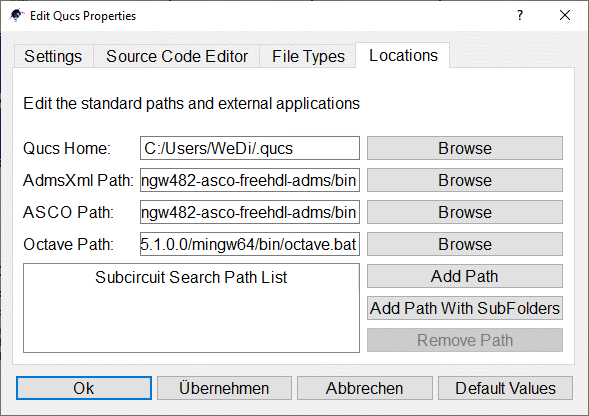589x416 pixels.
Task: Click the Subcircuit Search Path List box
Action: pyautogui.click(x=191, y=308)
